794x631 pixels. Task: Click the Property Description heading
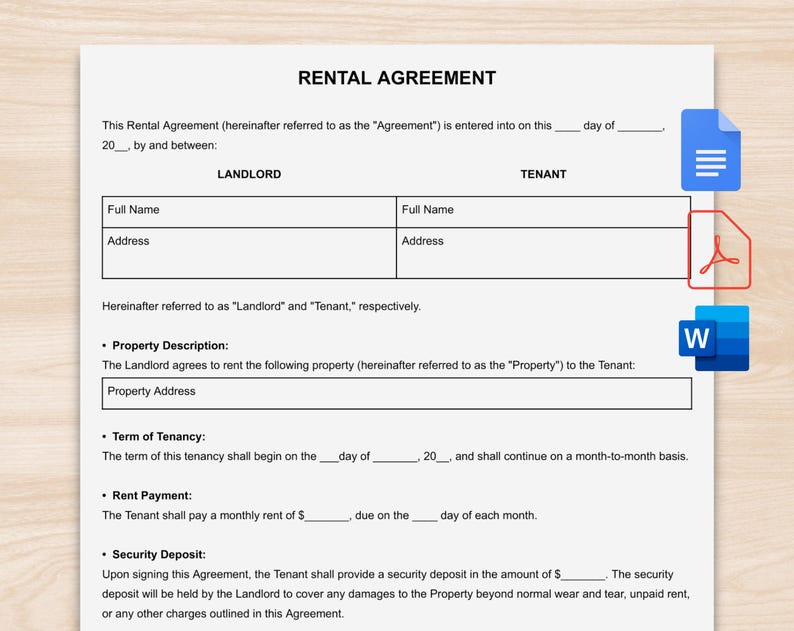tap(170, 345)
